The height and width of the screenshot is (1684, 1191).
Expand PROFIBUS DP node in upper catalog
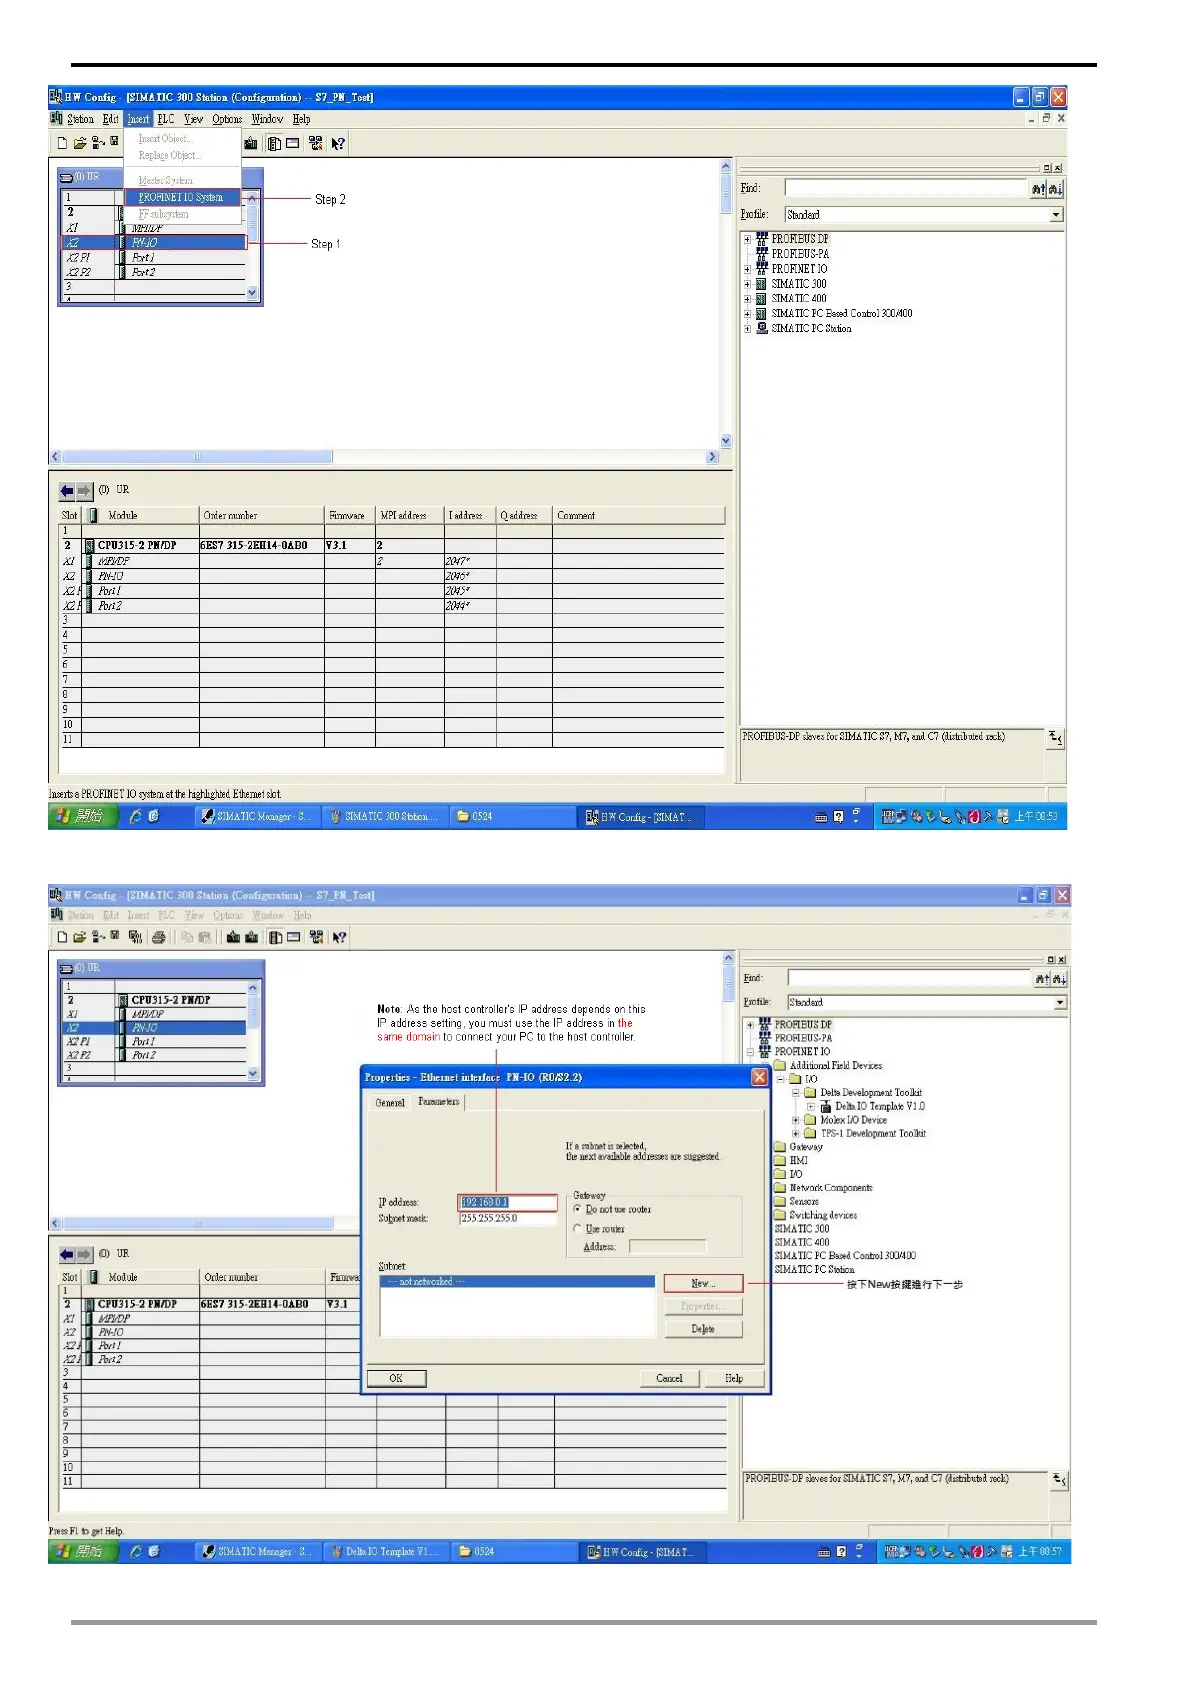click(747, 239)
